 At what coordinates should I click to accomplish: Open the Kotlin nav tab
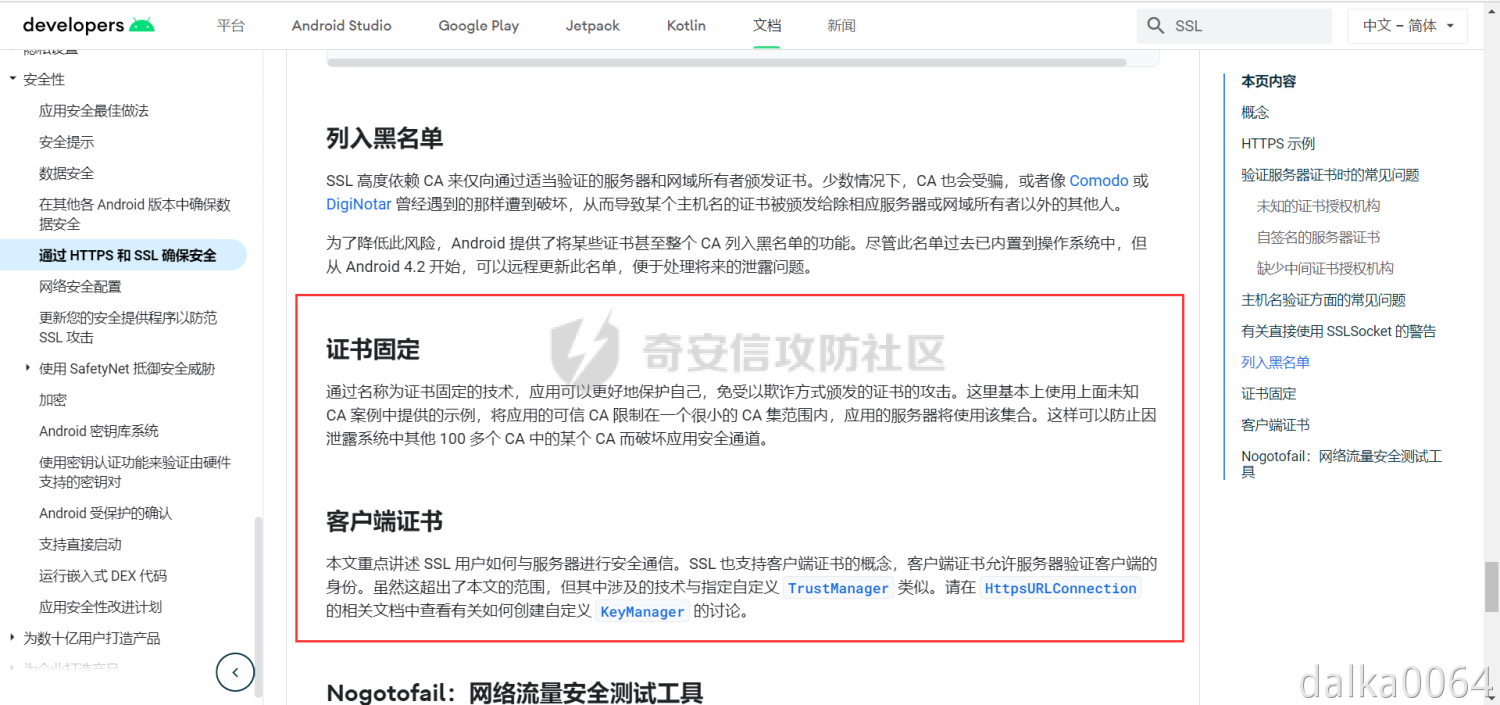pyautogui.click(x=687, y=26)
